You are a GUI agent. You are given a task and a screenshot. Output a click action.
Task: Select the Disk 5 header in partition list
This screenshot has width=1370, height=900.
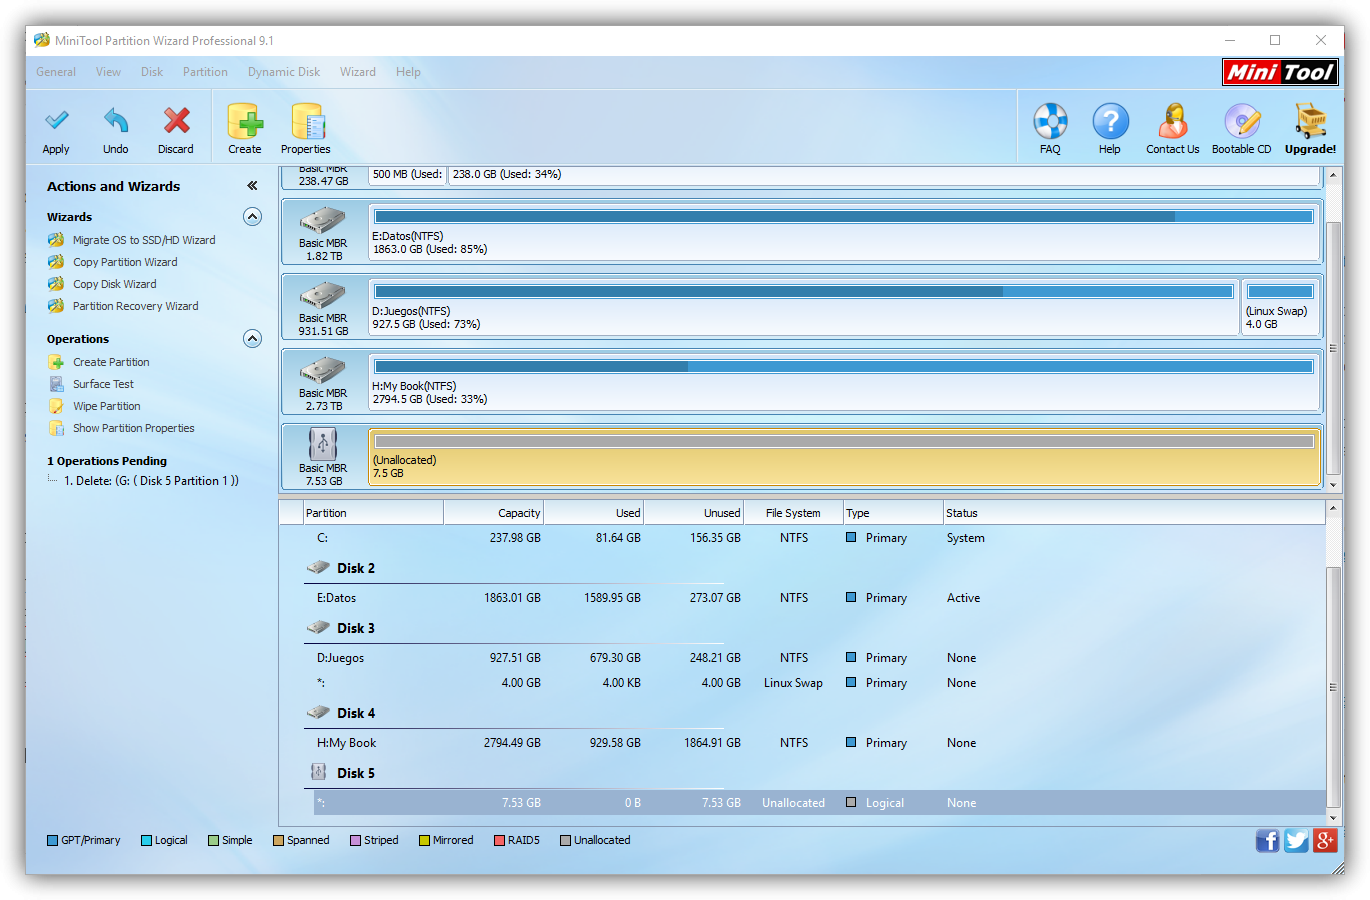click(x=355, y=773)
